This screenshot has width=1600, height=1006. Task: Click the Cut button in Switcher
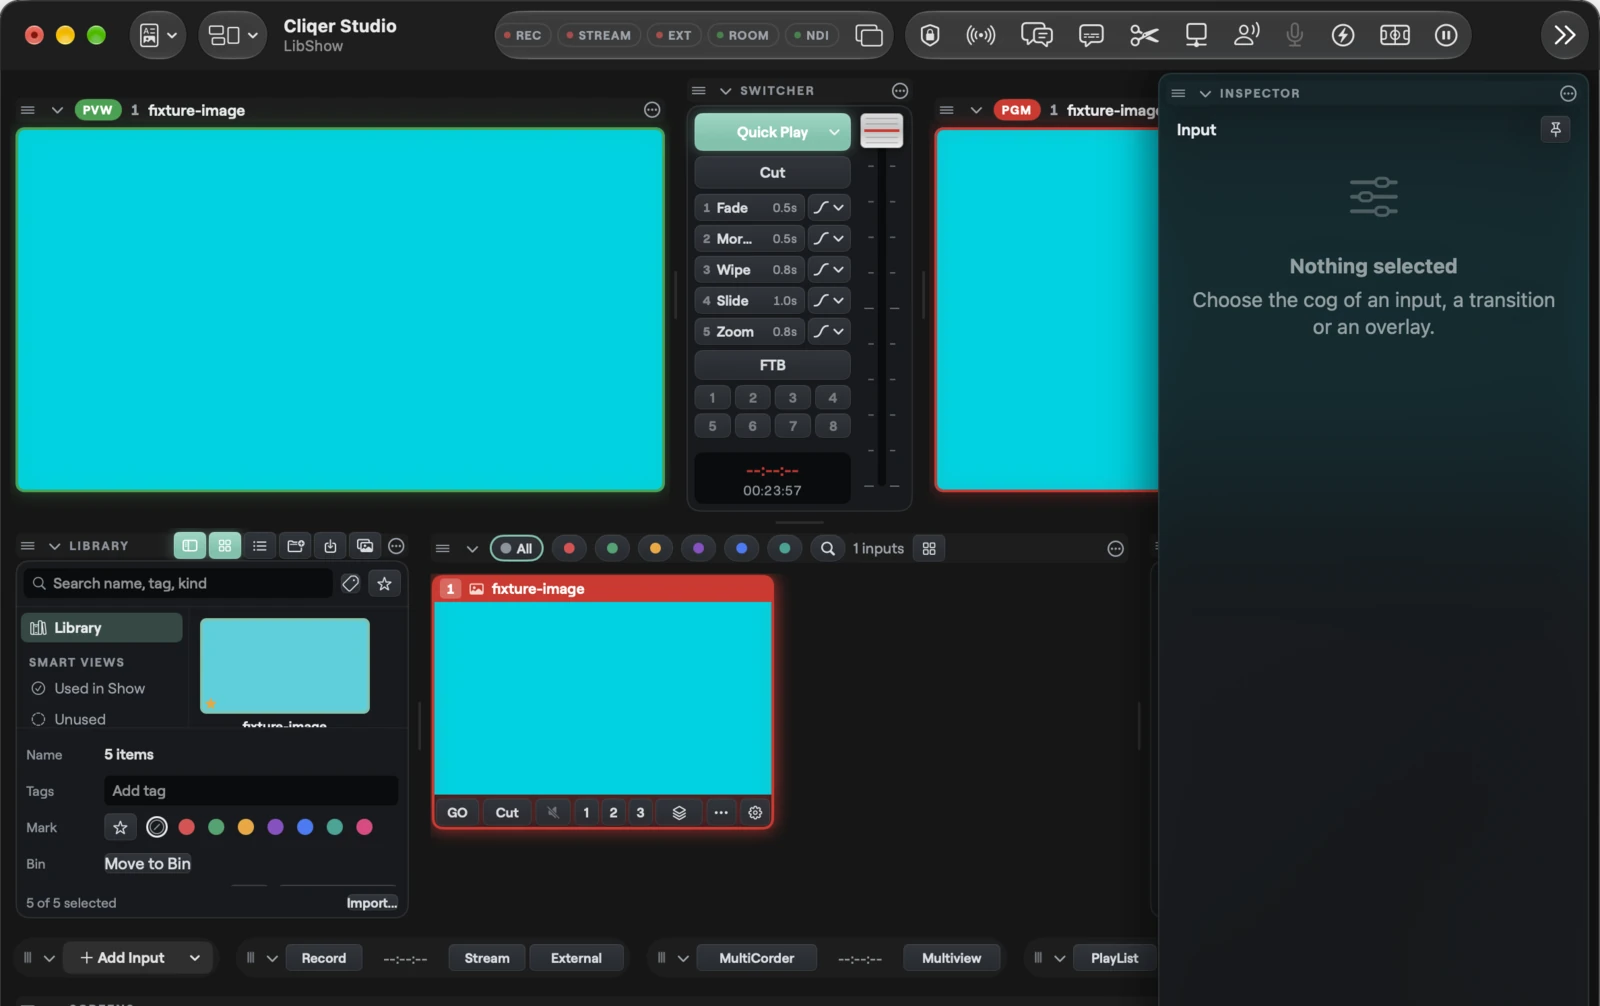(x=772, y=172)
